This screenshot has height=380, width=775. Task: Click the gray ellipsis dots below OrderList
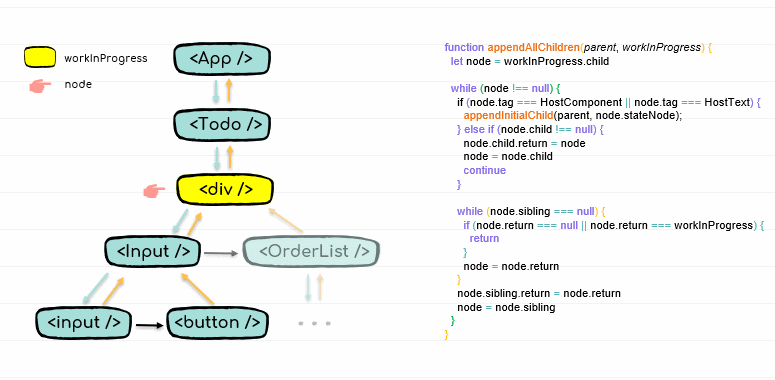(314, 324)
